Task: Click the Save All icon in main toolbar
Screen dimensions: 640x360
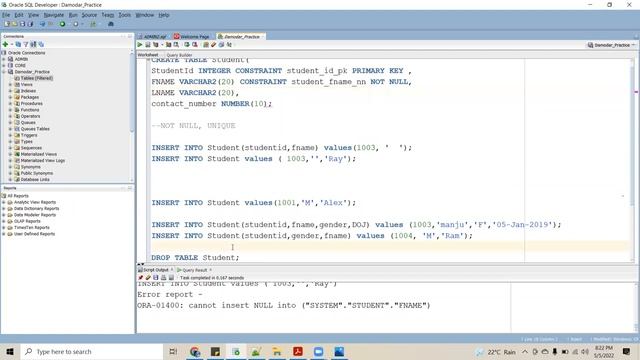Action: pos(30,24)
